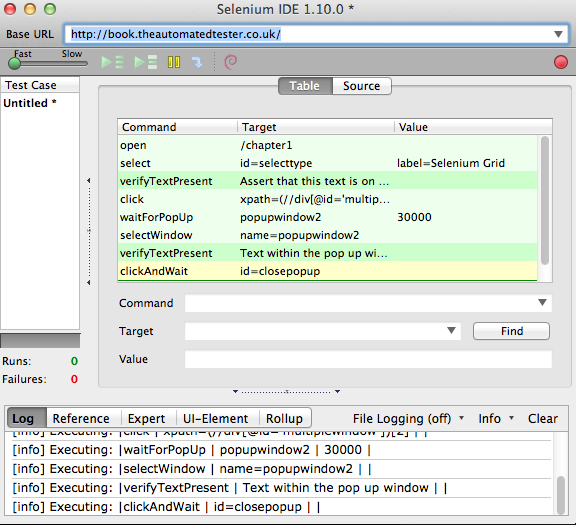
Task: Click the lower splitter arrow beside test case pane
Action: coord(89,283)
